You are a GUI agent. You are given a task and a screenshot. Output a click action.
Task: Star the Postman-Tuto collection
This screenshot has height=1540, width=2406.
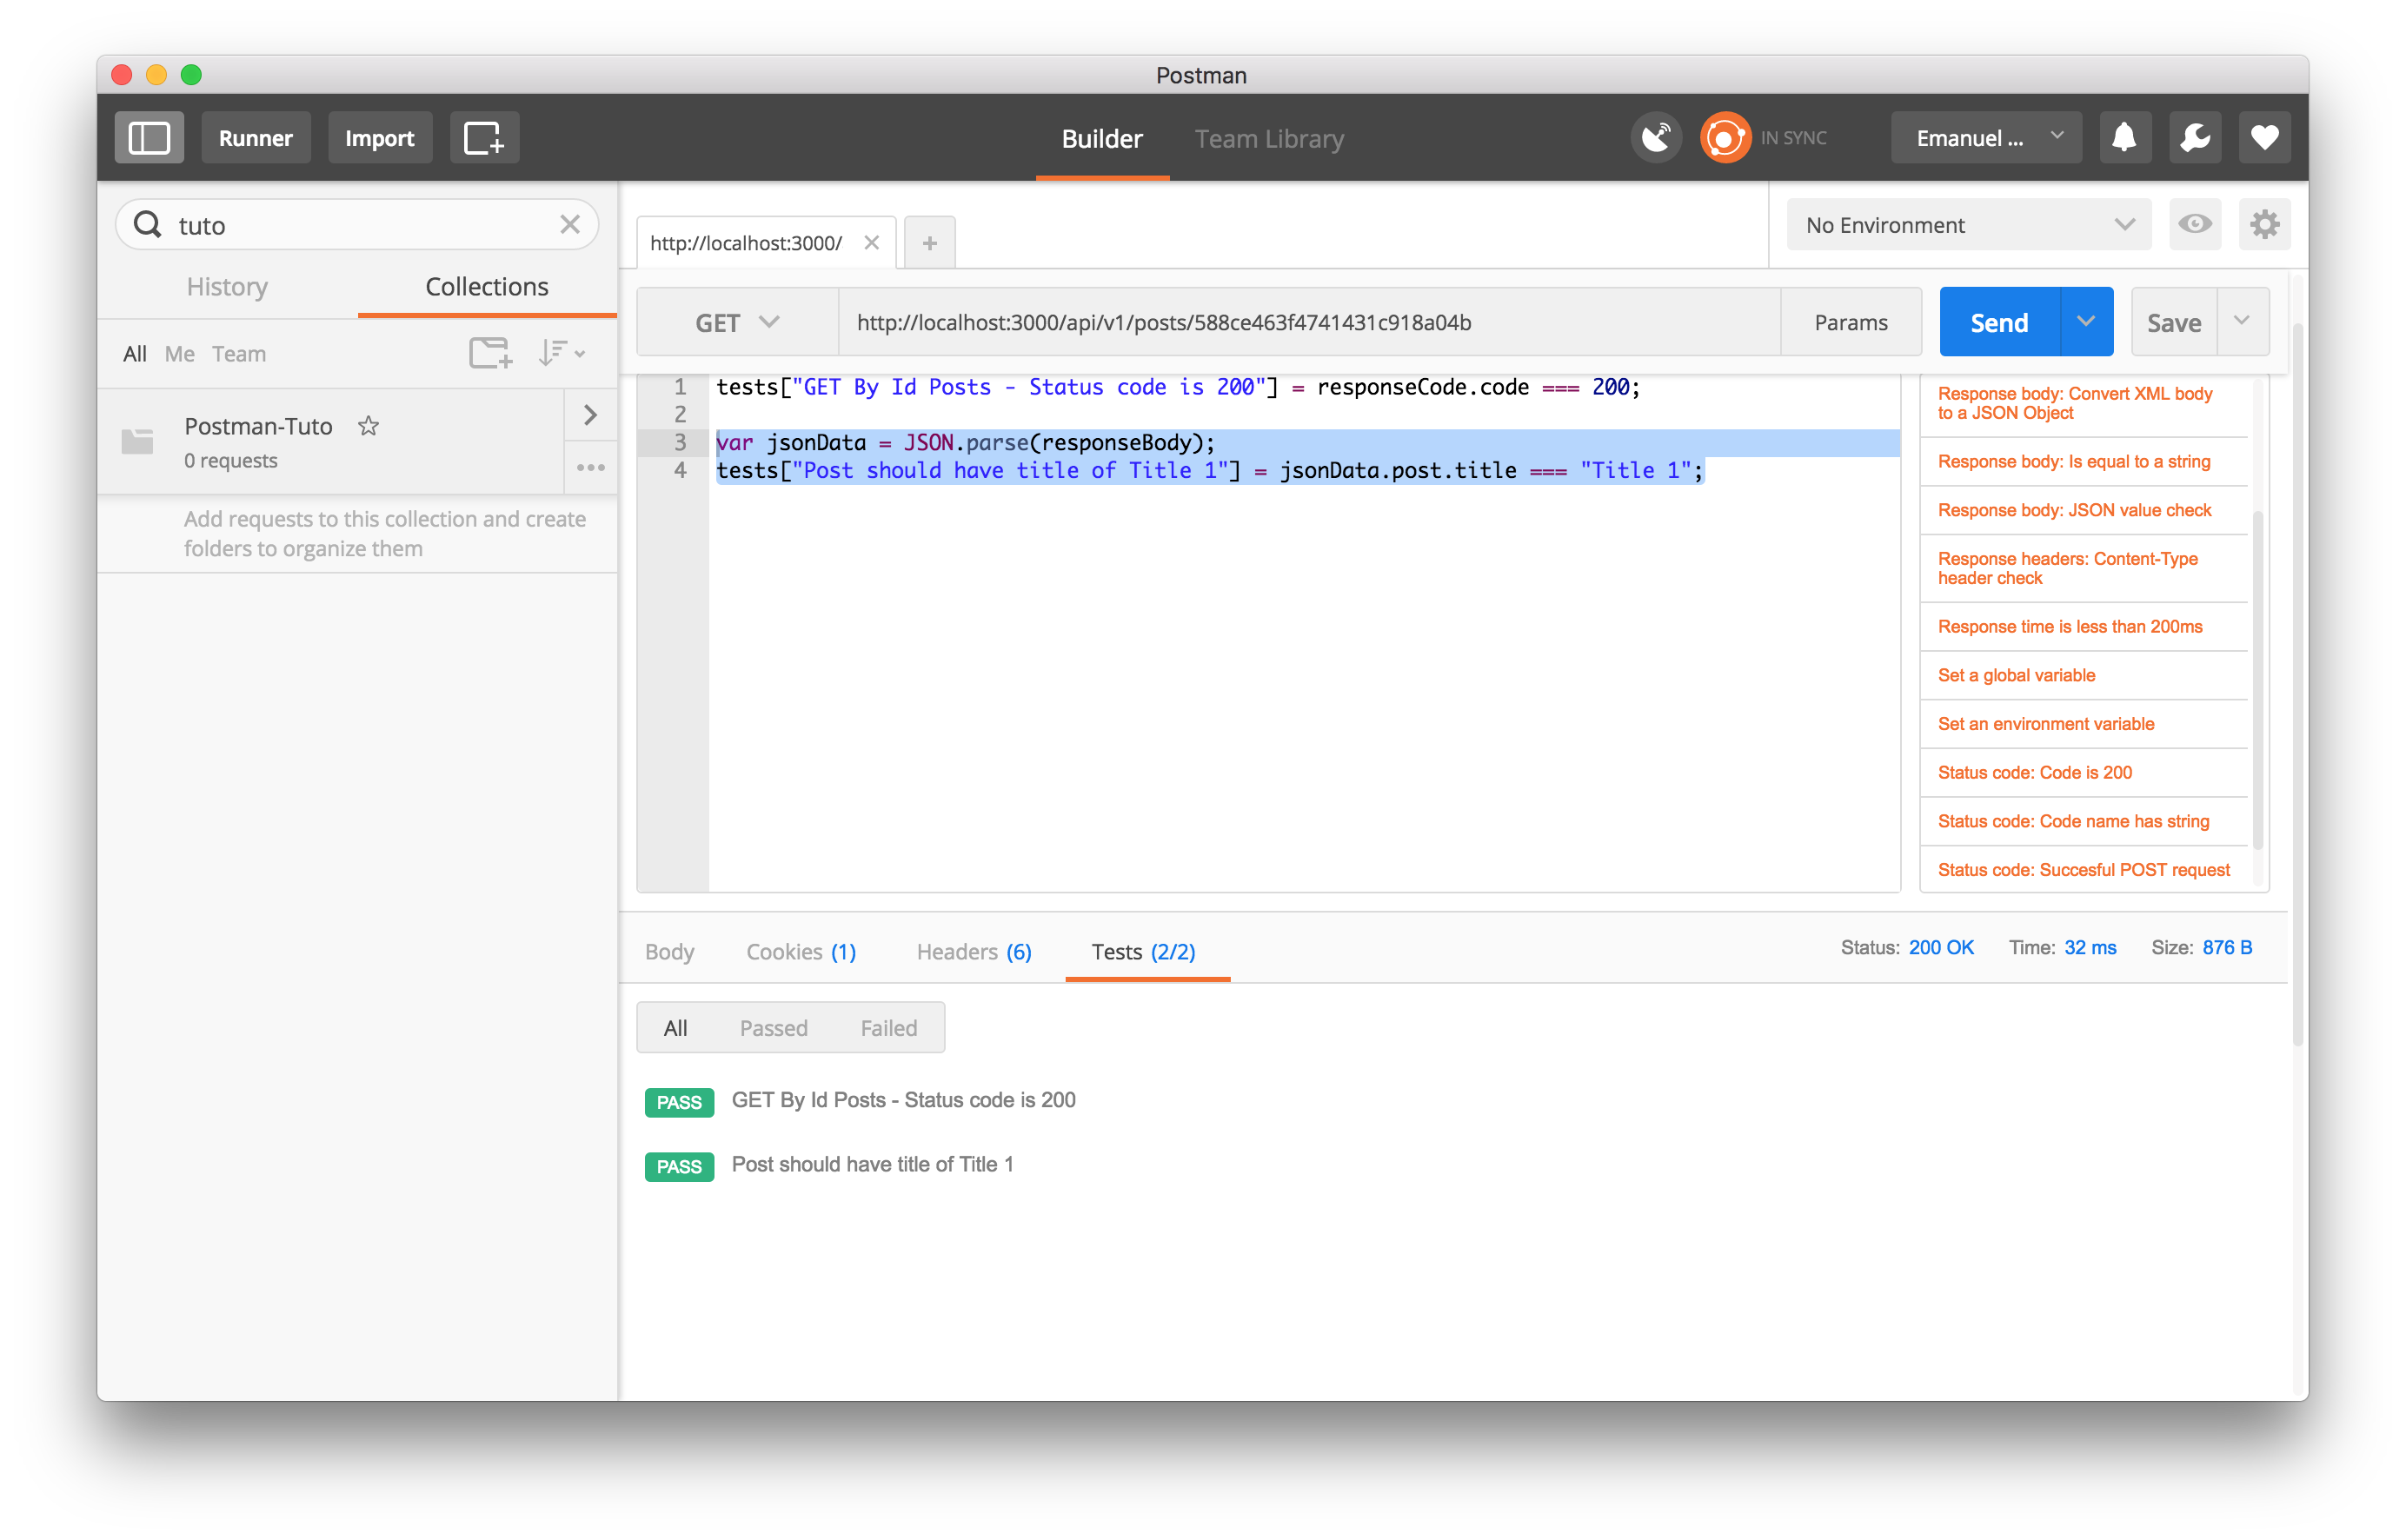[x=368, y=426]
